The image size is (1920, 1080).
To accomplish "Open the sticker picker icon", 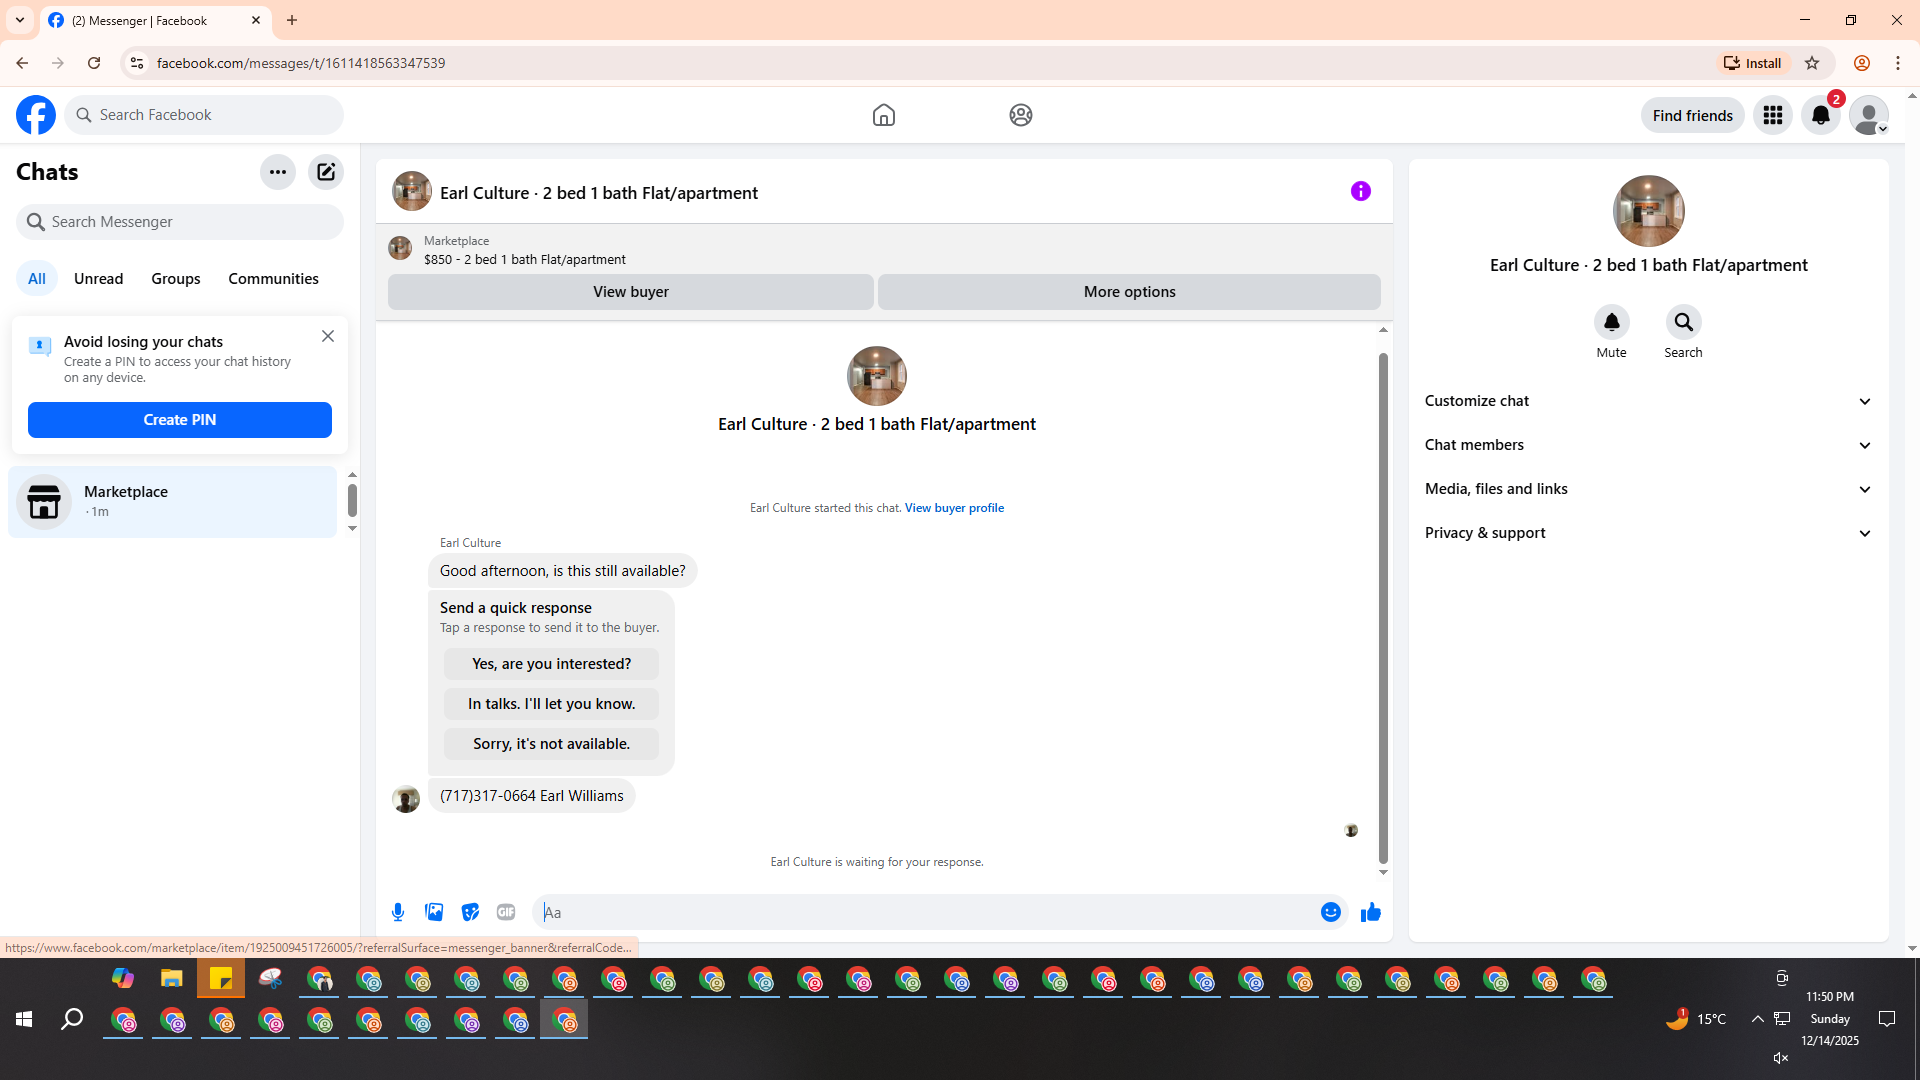I will click(x=470, y=912).
